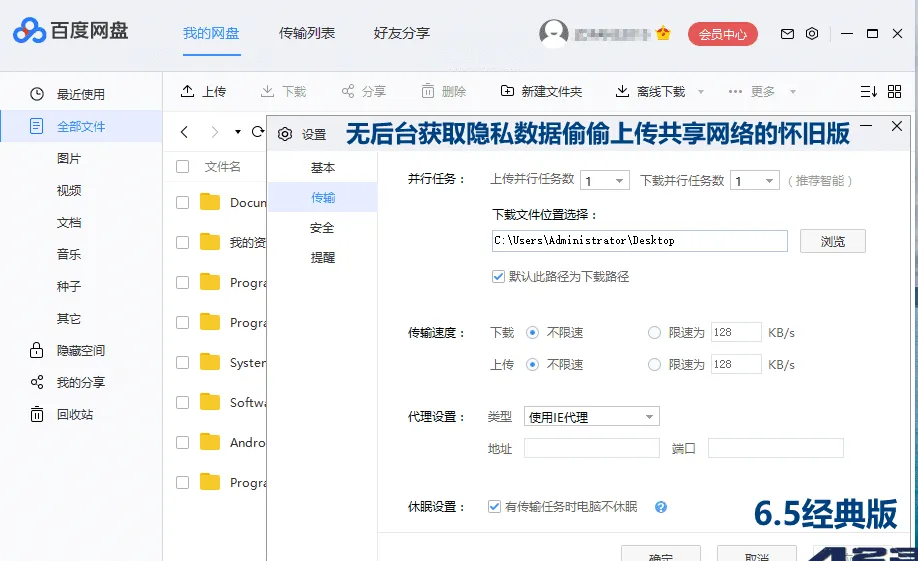Select 视频 category in sidebar

coord(69,190)
